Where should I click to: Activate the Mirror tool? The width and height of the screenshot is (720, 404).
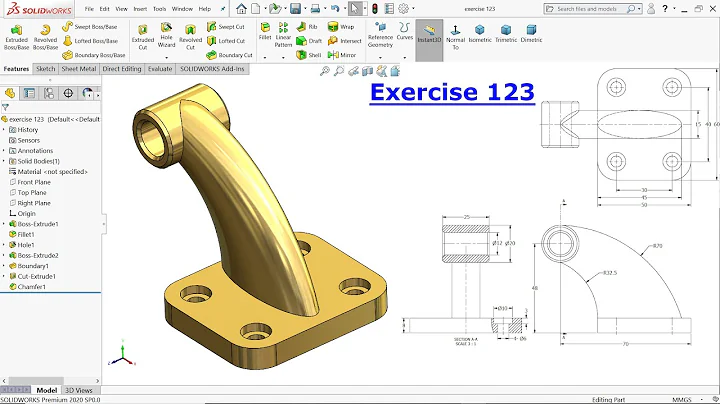[342, 55]
